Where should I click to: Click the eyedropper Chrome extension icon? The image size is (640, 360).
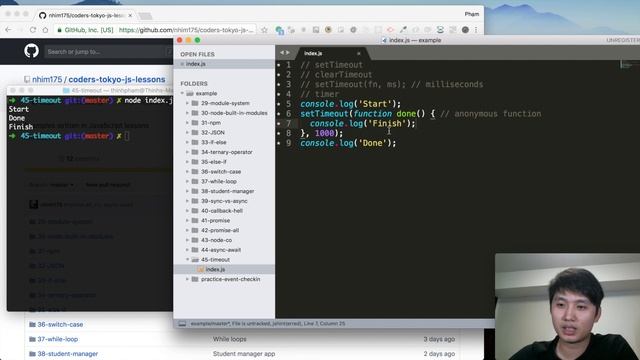(x=403, y=30)
